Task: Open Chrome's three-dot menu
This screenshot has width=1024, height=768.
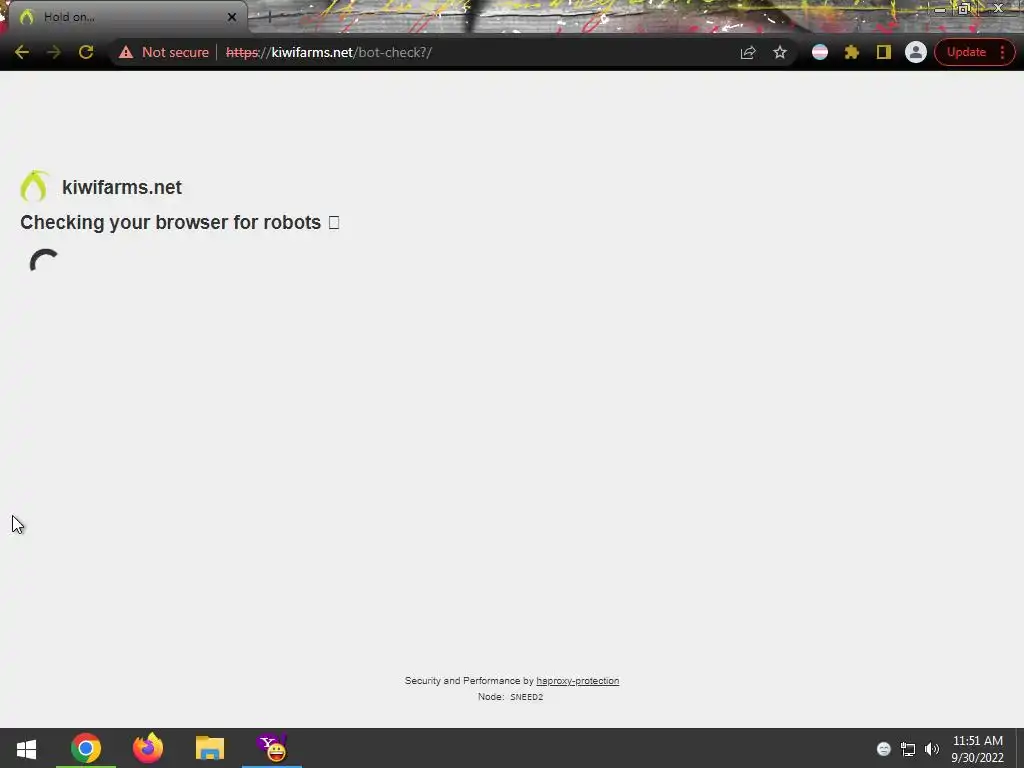Action: (1002, 52)
